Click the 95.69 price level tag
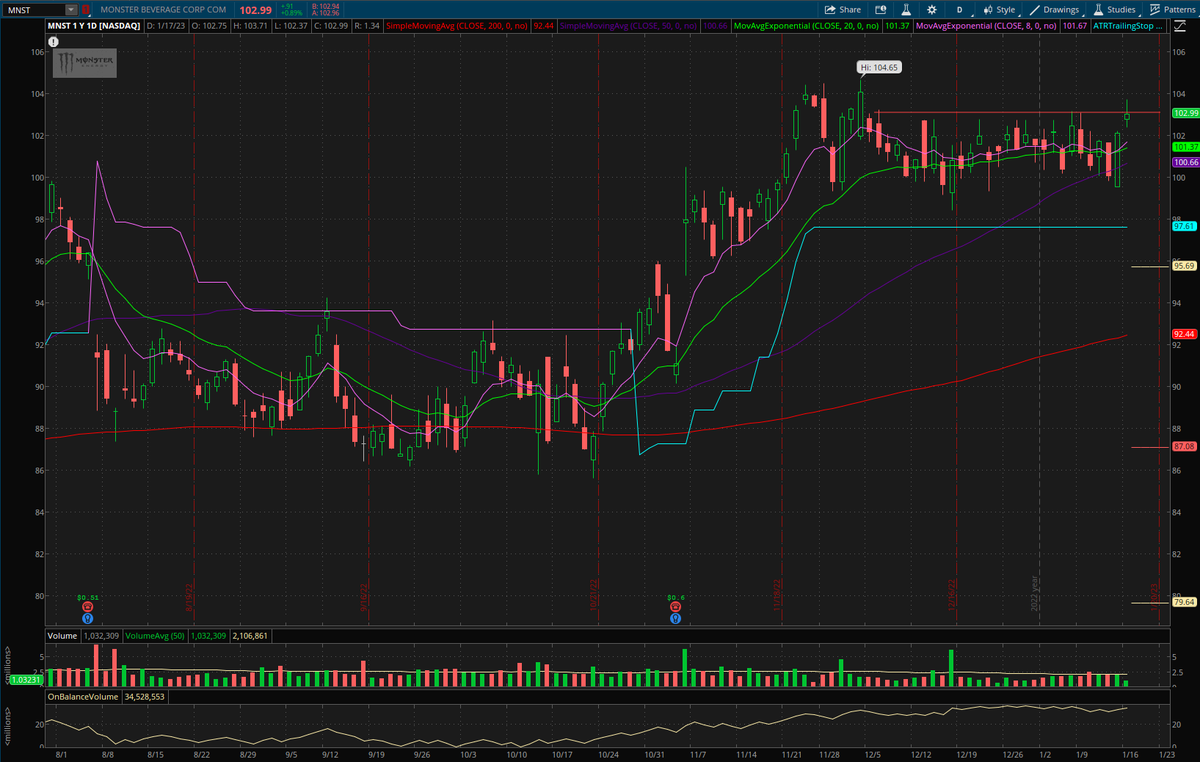 click(x=1185, y=267)
